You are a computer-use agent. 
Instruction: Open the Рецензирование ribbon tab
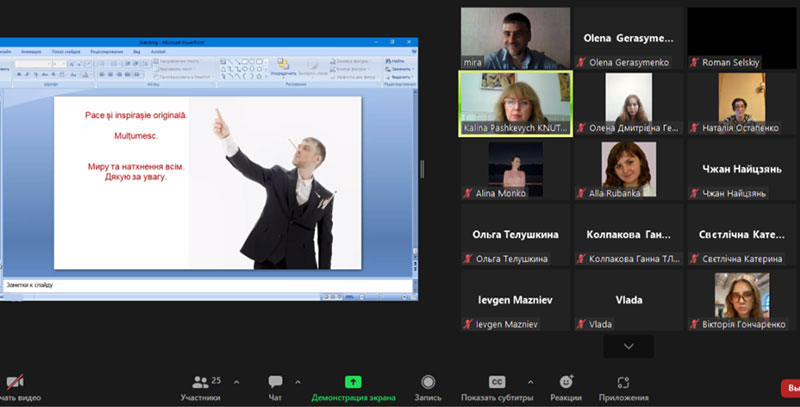[x=107, y=52]
